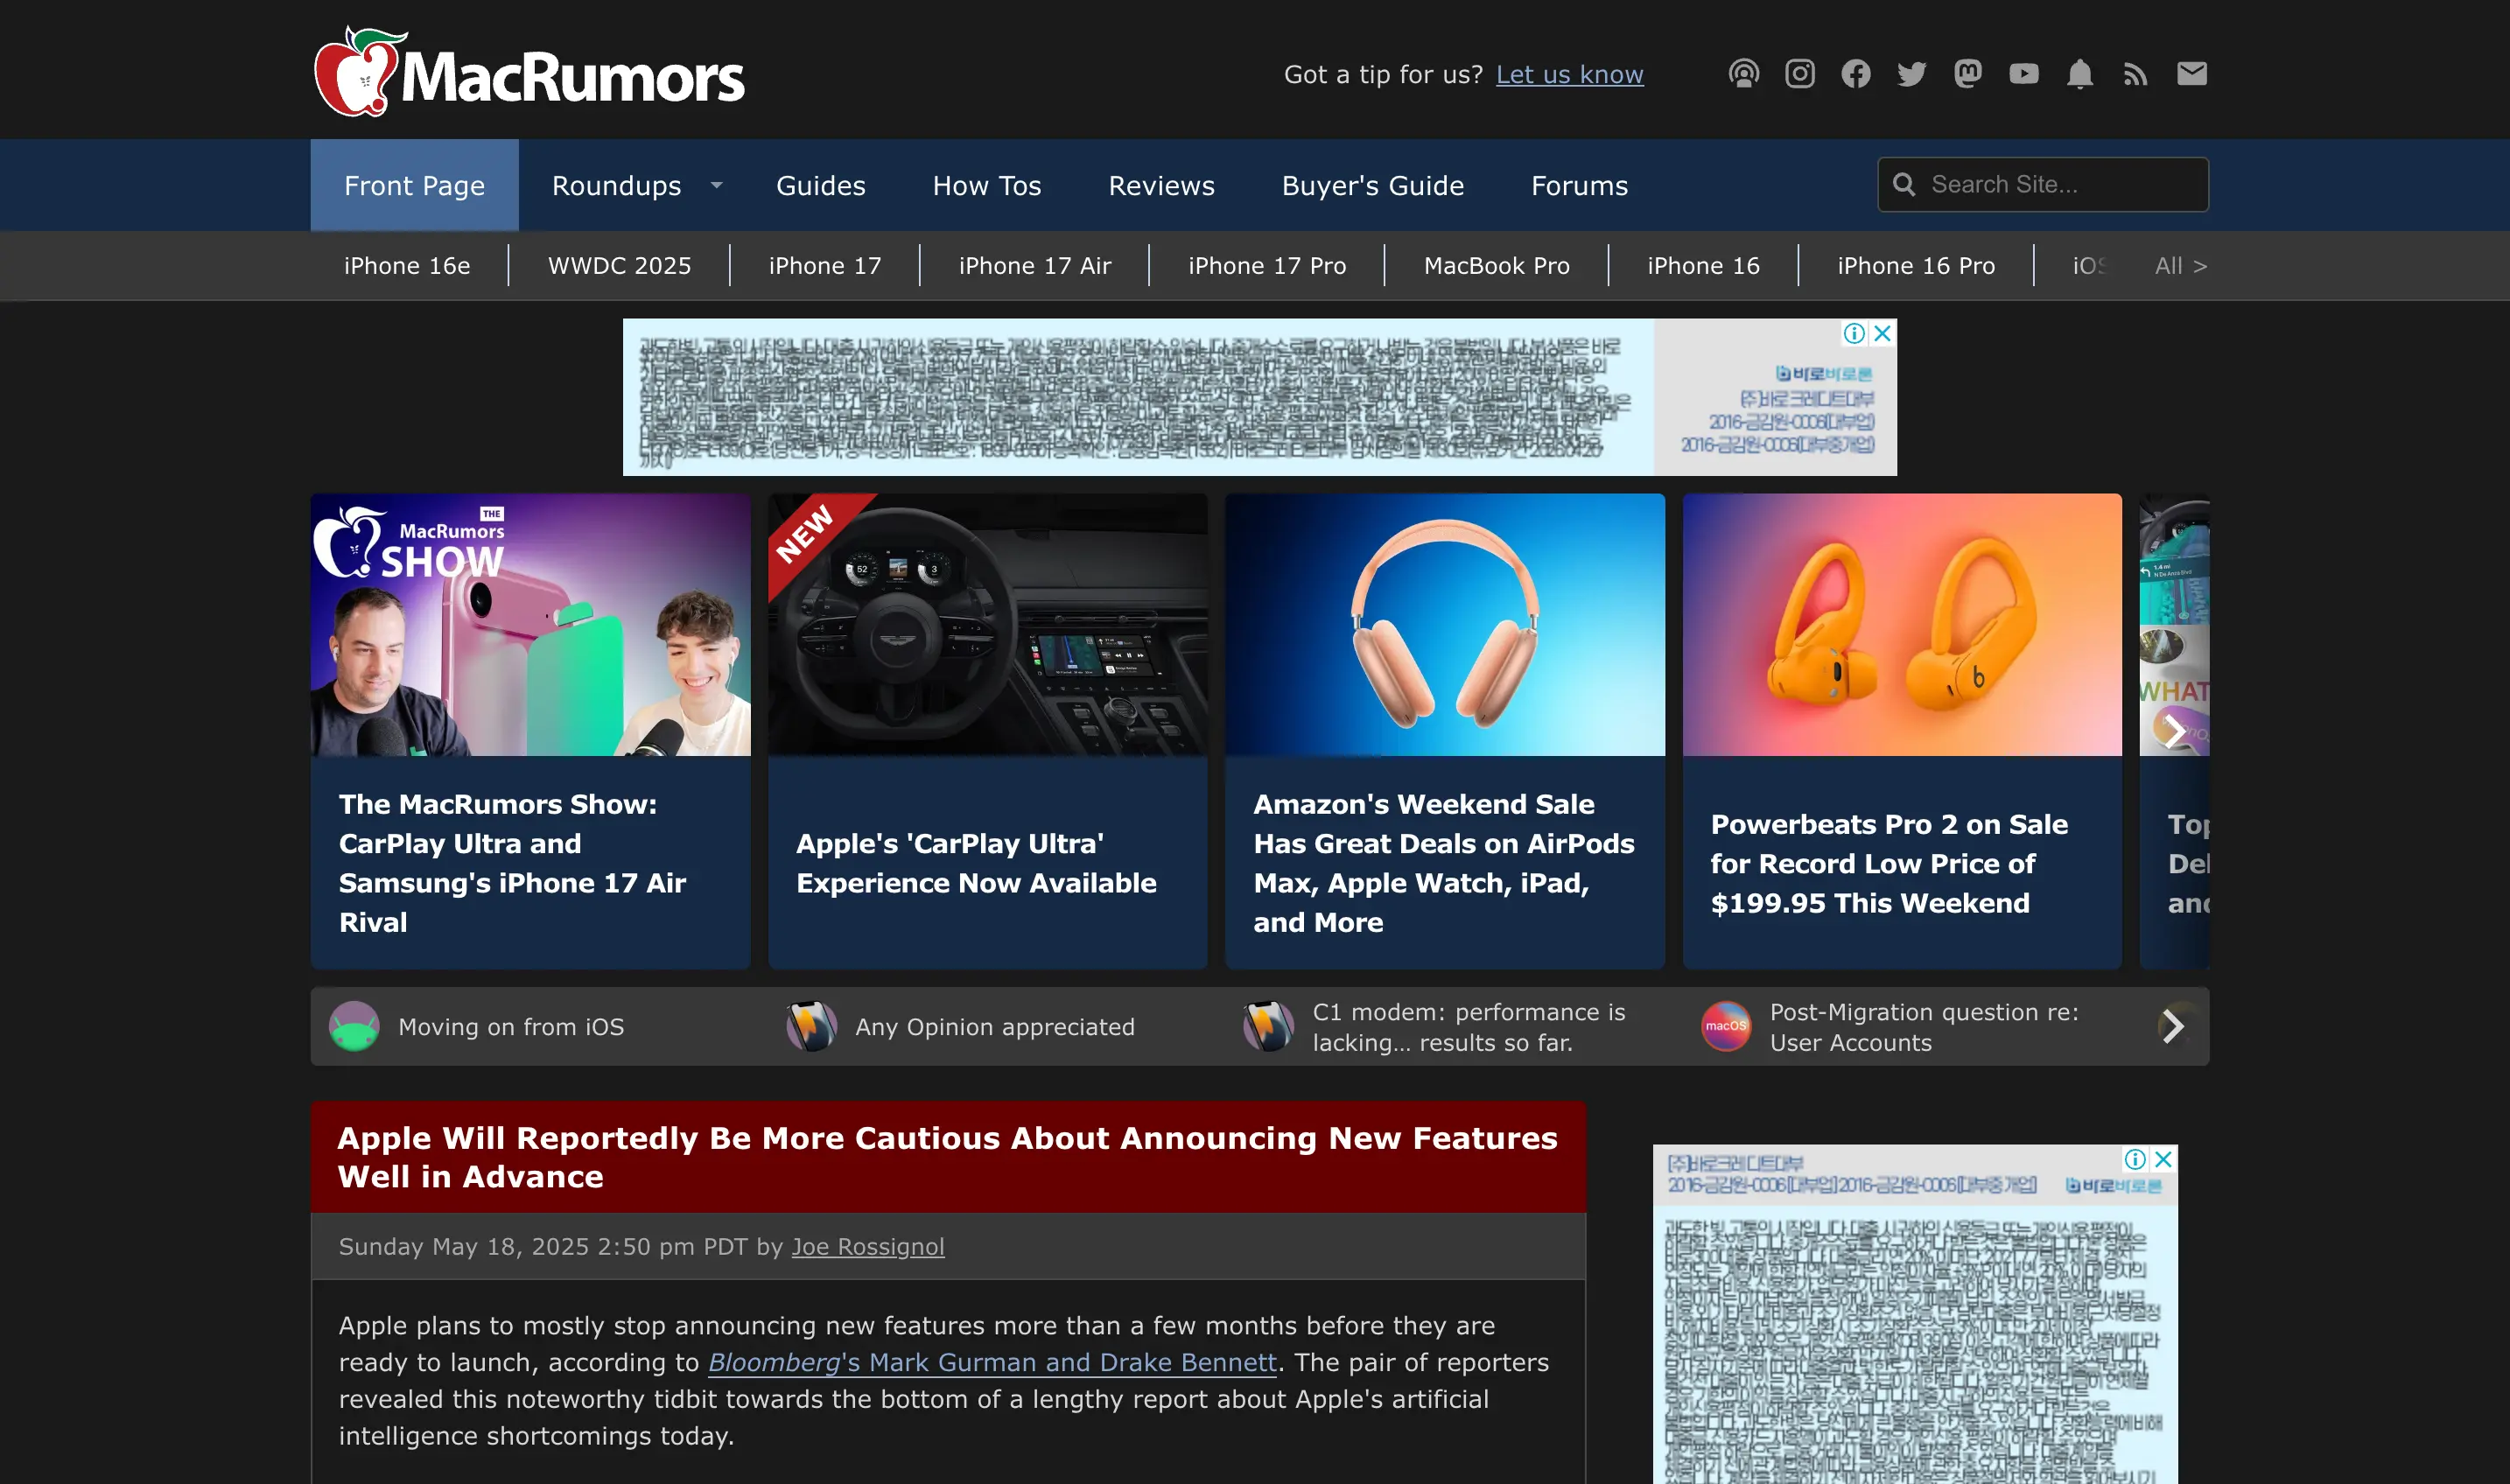Click the email envelope icon
Screen dimensions: 2510x1484
[x=2191, y=74]
